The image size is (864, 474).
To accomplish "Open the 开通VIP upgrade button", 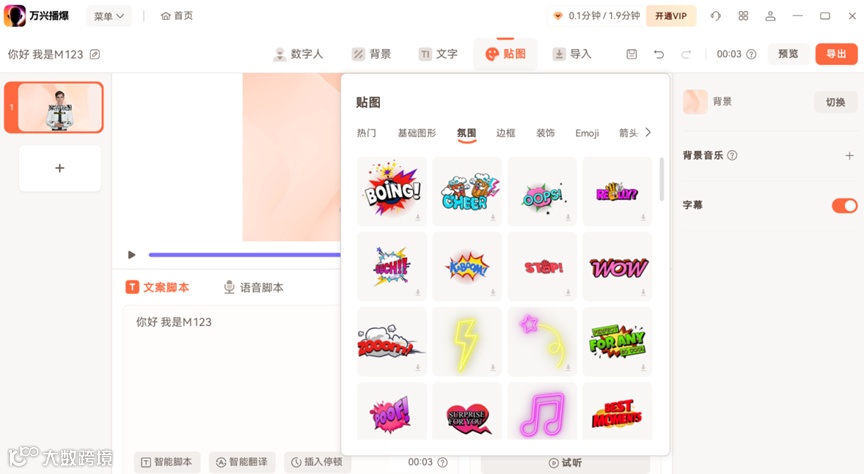I will 671,16.
